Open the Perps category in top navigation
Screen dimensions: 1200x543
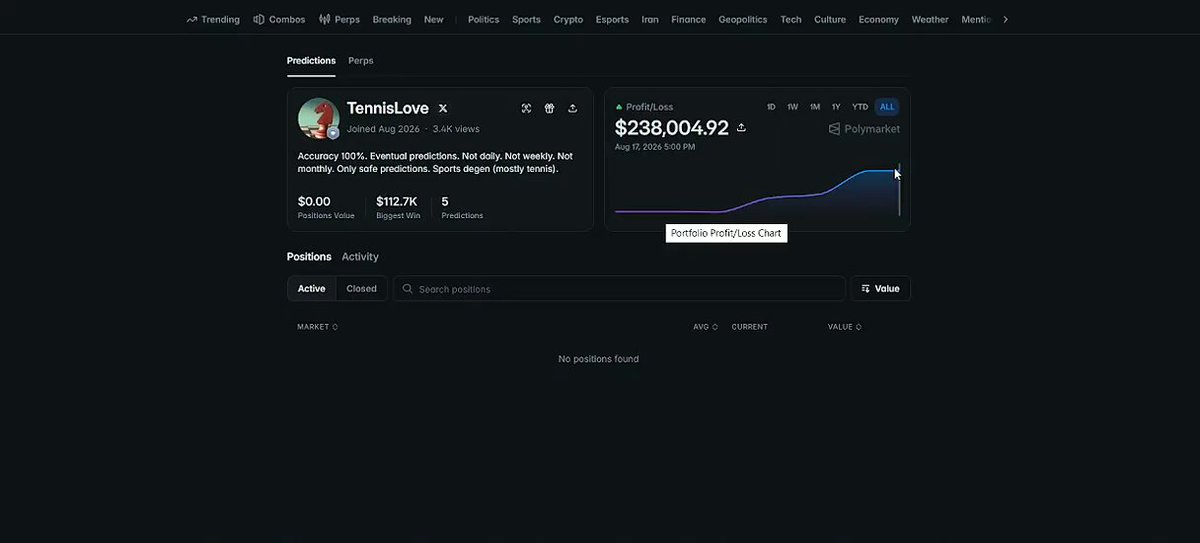(x=339, y=19)
